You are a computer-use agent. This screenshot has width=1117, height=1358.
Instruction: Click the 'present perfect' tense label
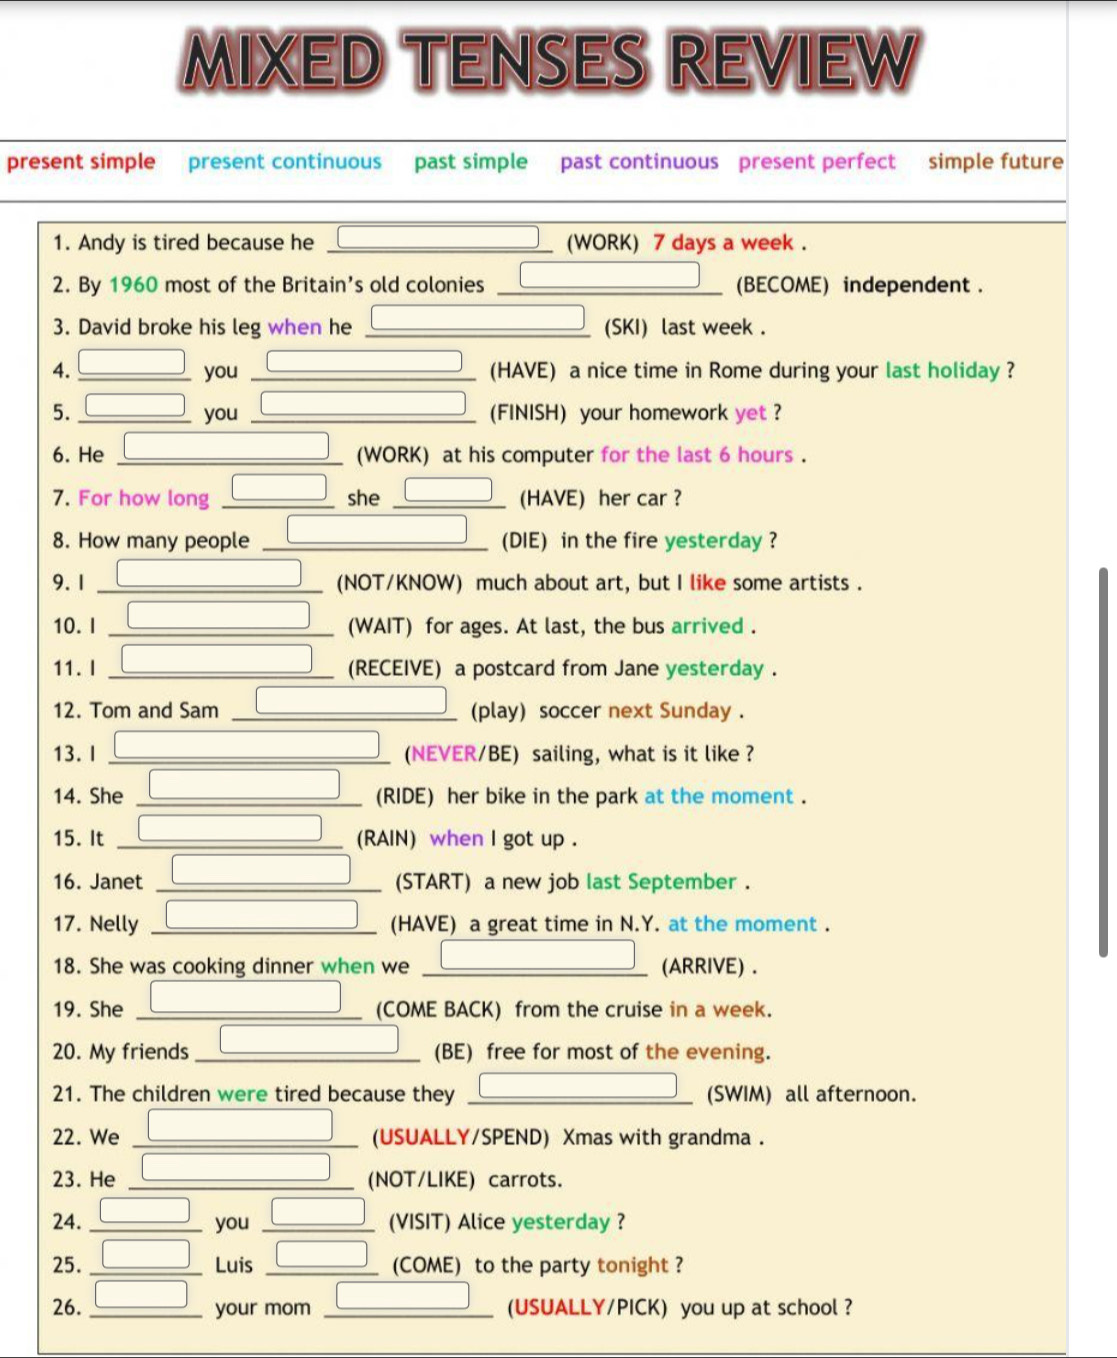coord(817,162)
